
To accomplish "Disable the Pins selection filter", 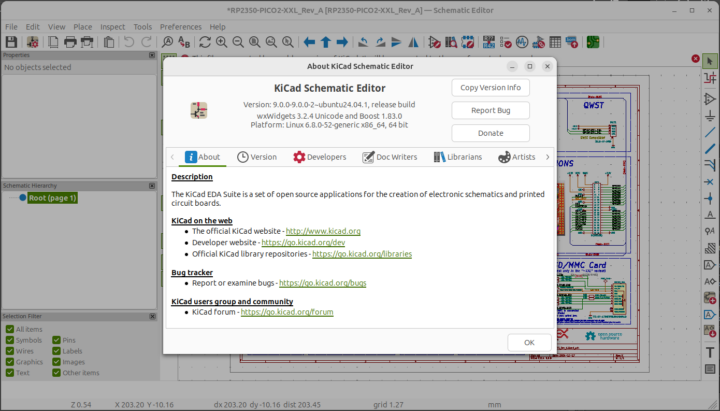I will 57,340.
